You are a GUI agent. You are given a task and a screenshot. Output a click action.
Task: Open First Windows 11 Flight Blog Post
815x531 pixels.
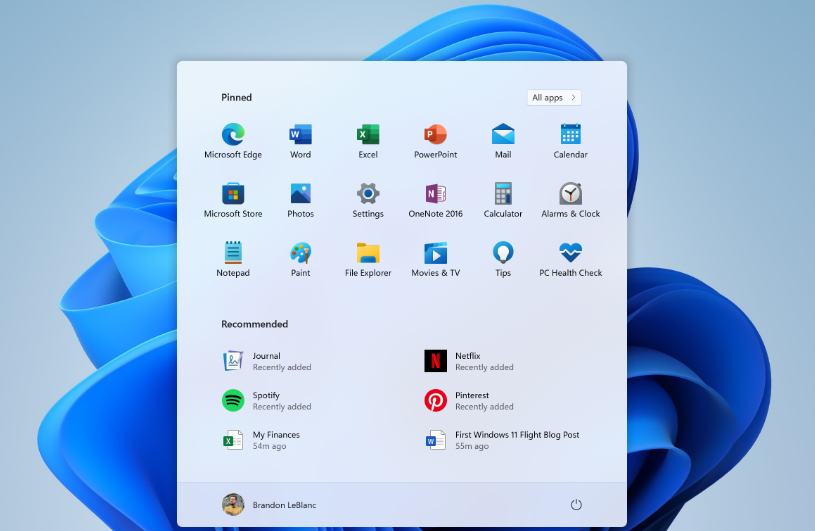point(502,440)
